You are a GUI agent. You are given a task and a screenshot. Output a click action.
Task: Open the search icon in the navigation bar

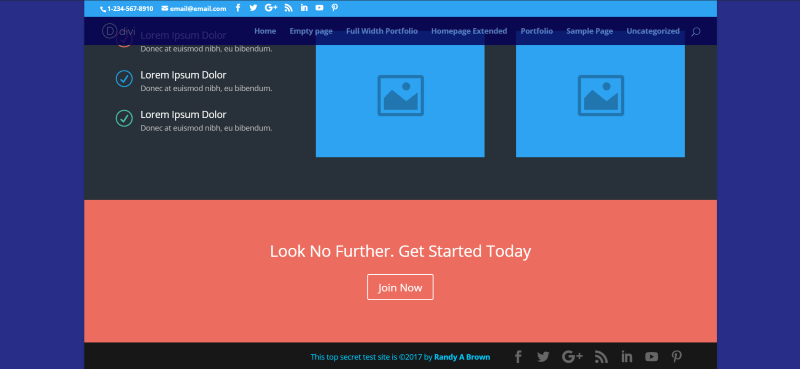pos(696,32)
